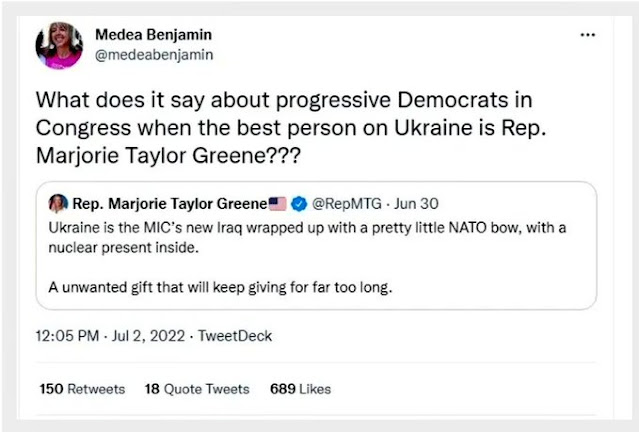The image size is (639, 432).
Task: Click the blue verified badge
Action: [299, 203]
